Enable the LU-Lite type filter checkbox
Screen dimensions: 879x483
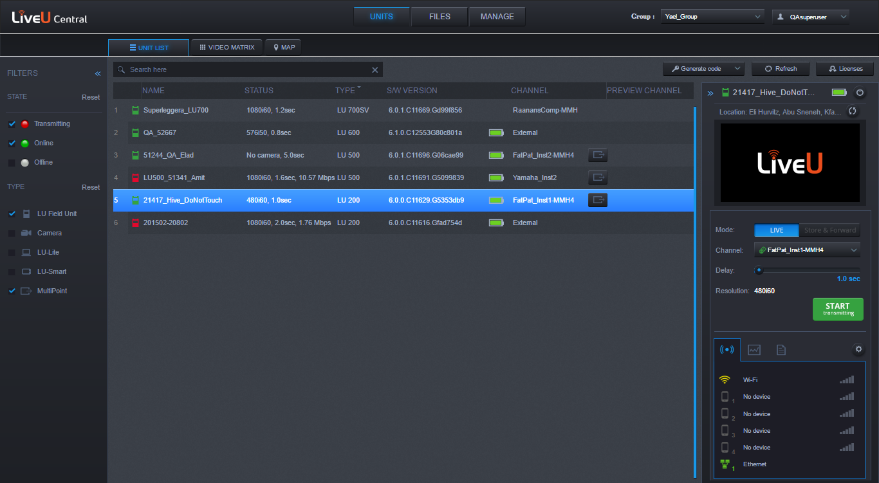pos(12,252)
